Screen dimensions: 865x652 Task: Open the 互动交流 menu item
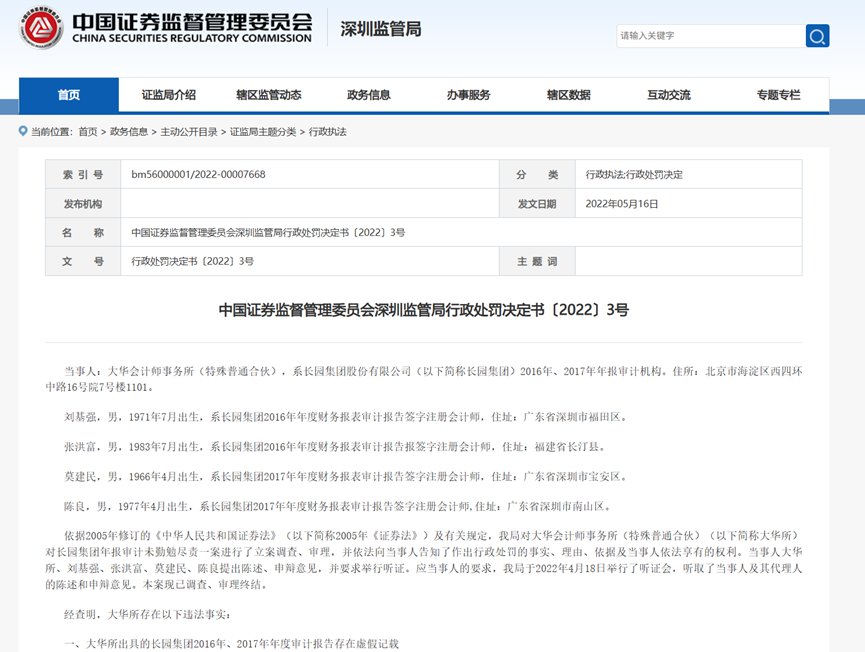pyautogui.click(x=668, y=95)
